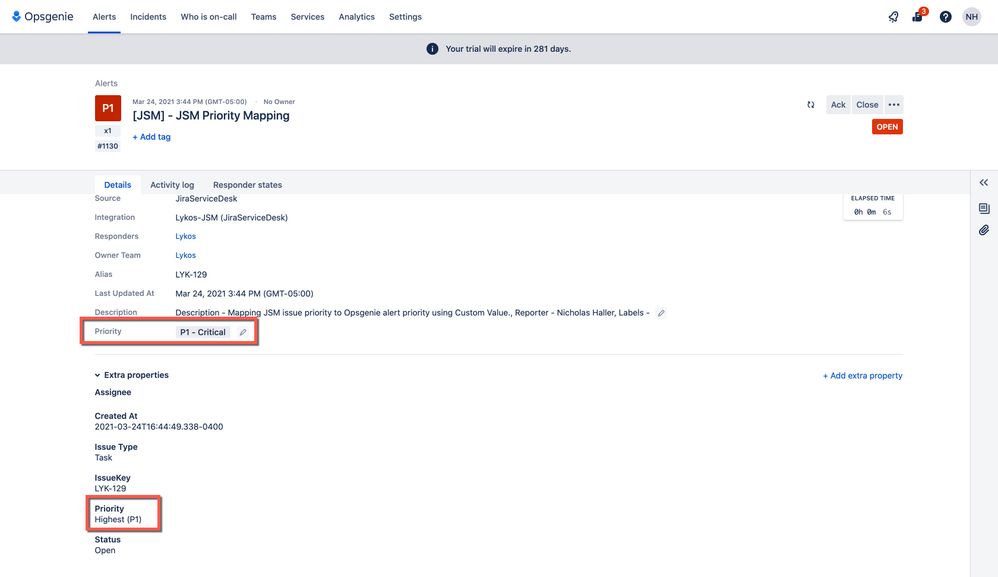Click the Last Updated At date value

244,294
